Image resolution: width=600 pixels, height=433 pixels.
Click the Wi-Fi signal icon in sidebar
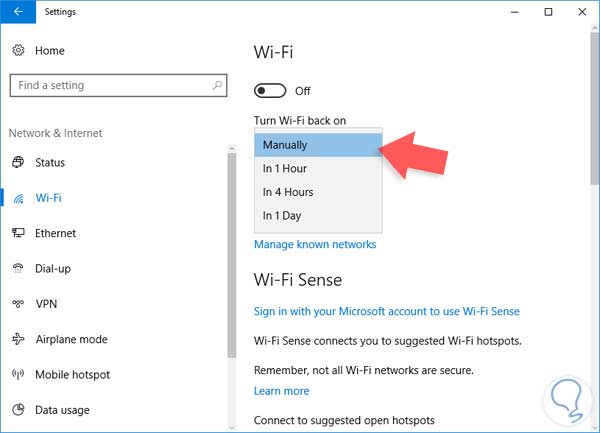click(18, 198)
